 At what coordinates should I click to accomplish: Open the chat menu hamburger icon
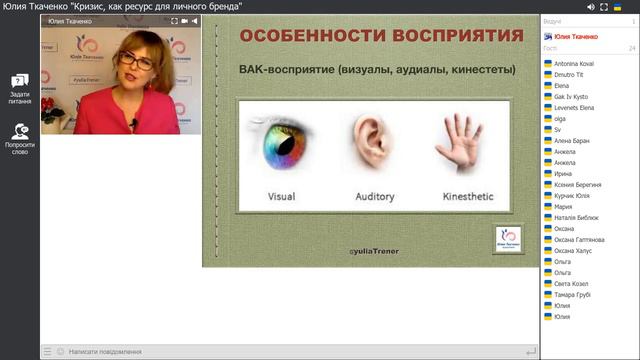point(47,351)
